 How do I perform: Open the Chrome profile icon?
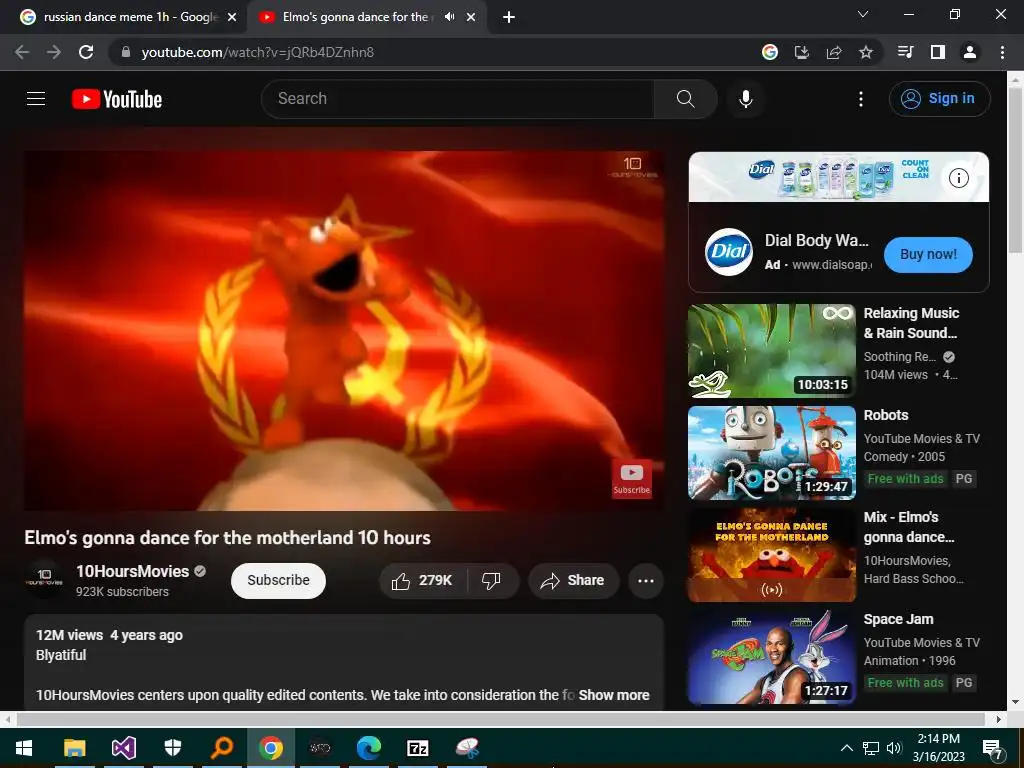(970, 52)
